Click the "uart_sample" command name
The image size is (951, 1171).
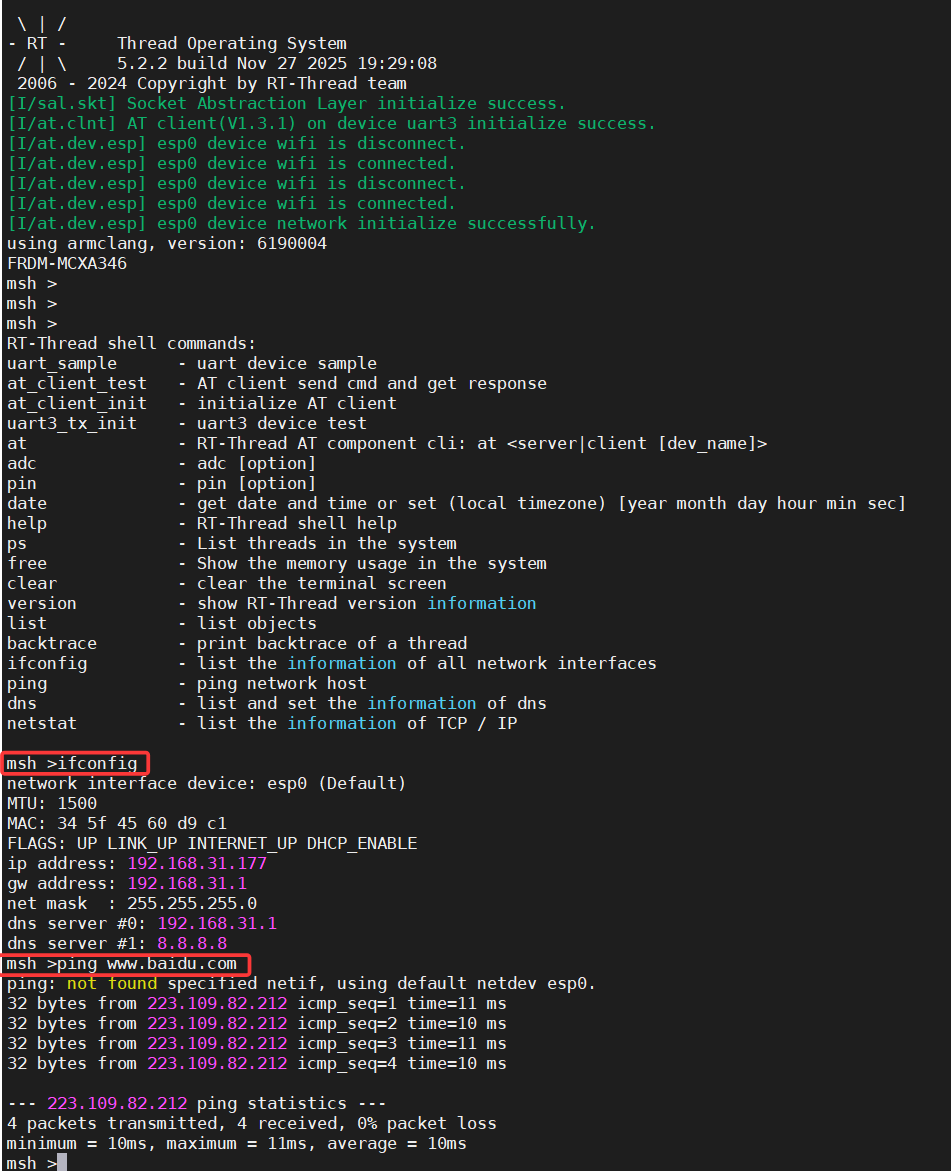coord(62,363)
